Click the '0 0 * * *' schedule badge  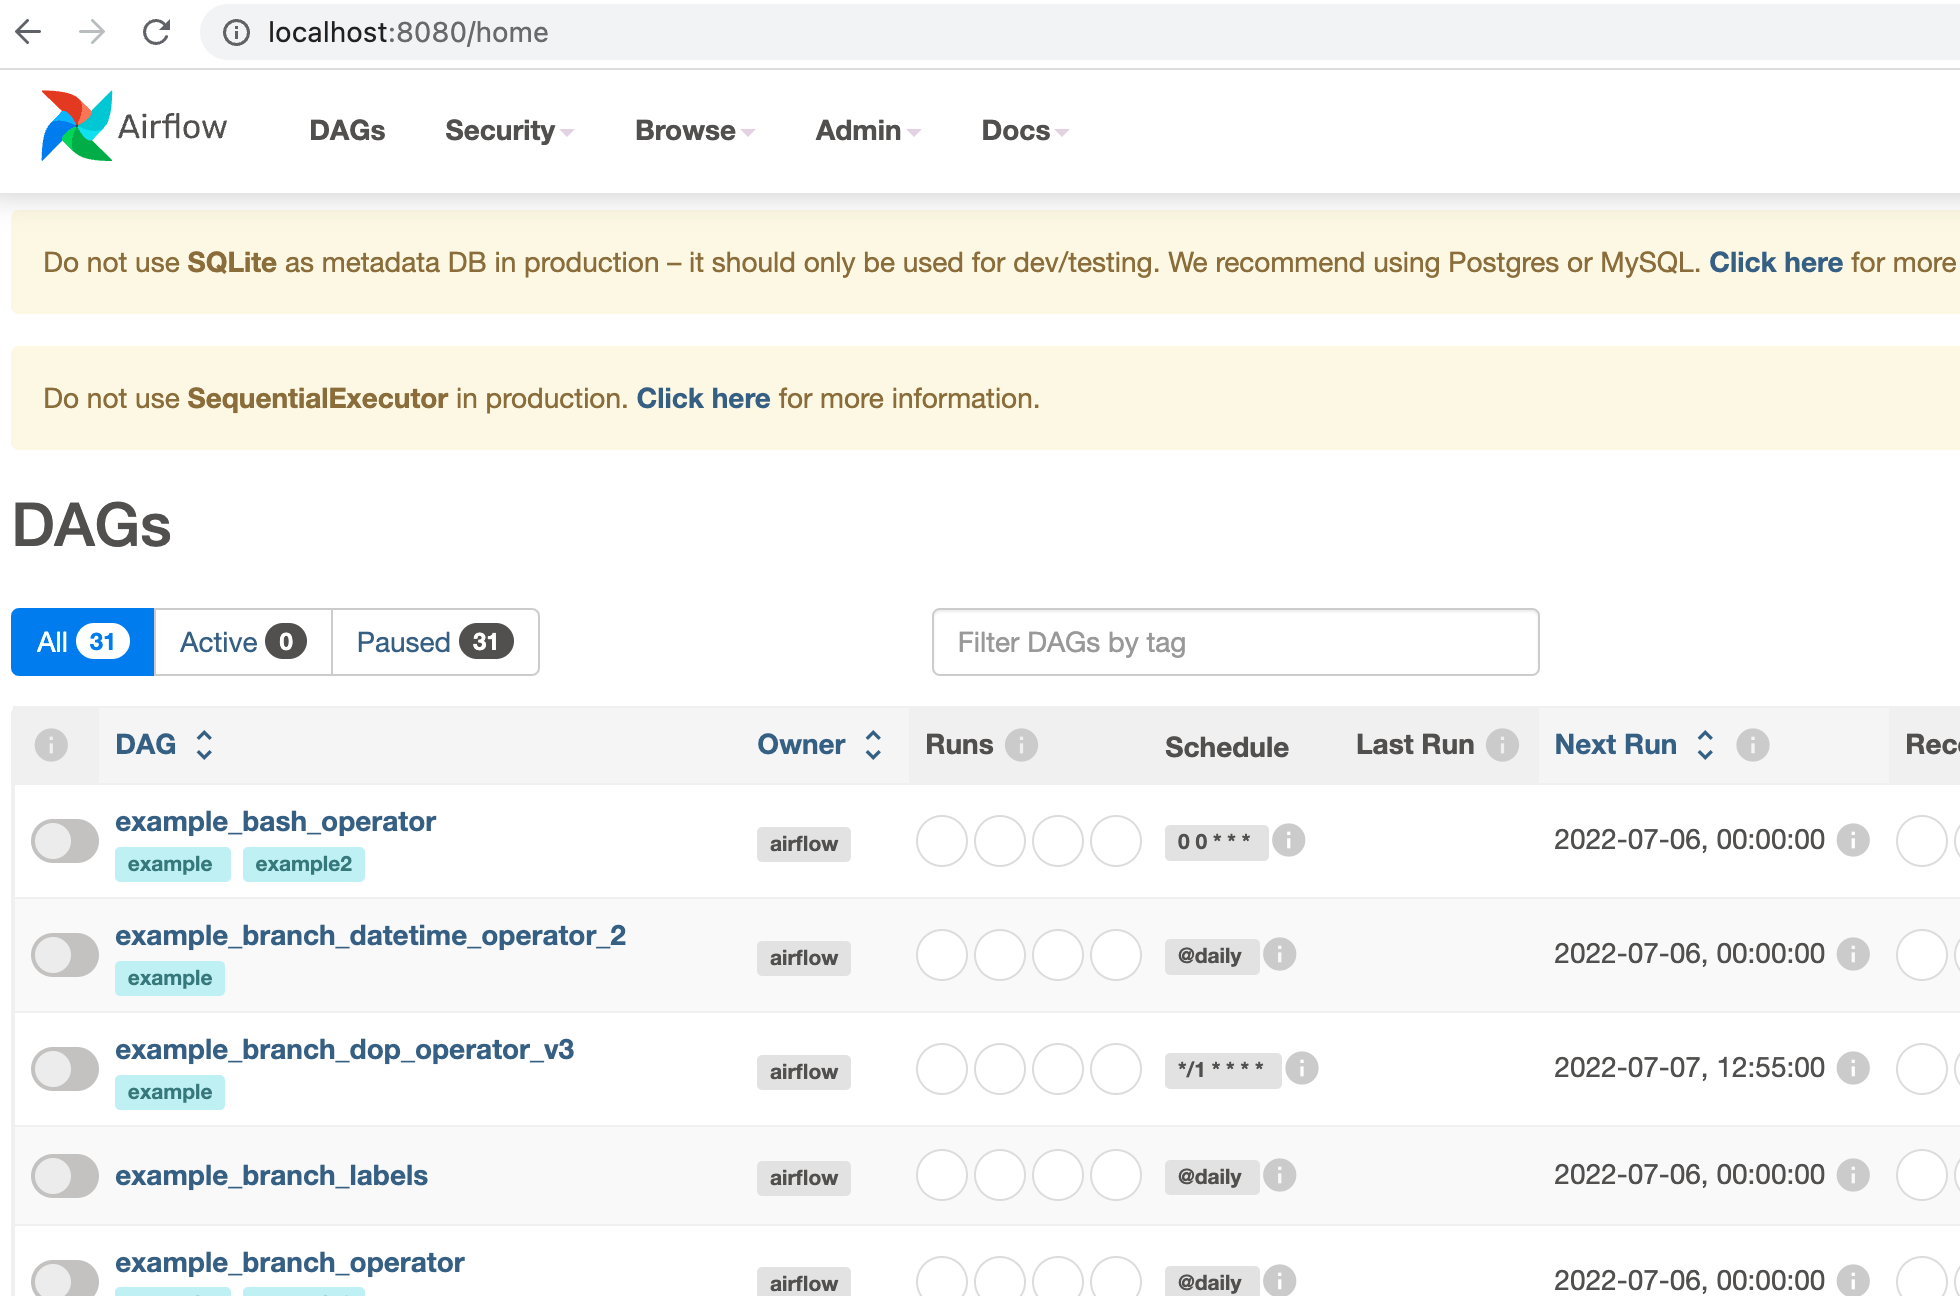point(1216,842)
